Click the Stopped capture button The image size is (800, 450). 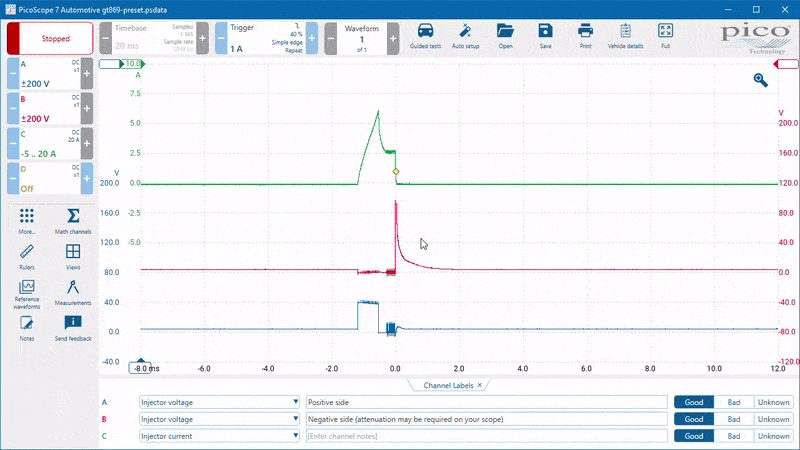[x=50, y=38]
